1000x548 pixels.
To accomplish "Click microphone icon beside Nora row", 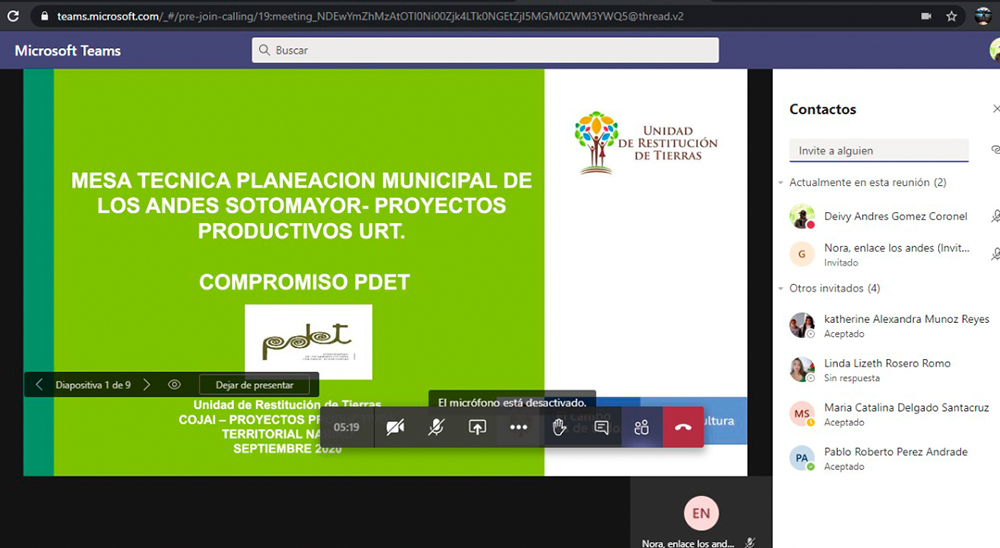I will click(x=995, y=254).
